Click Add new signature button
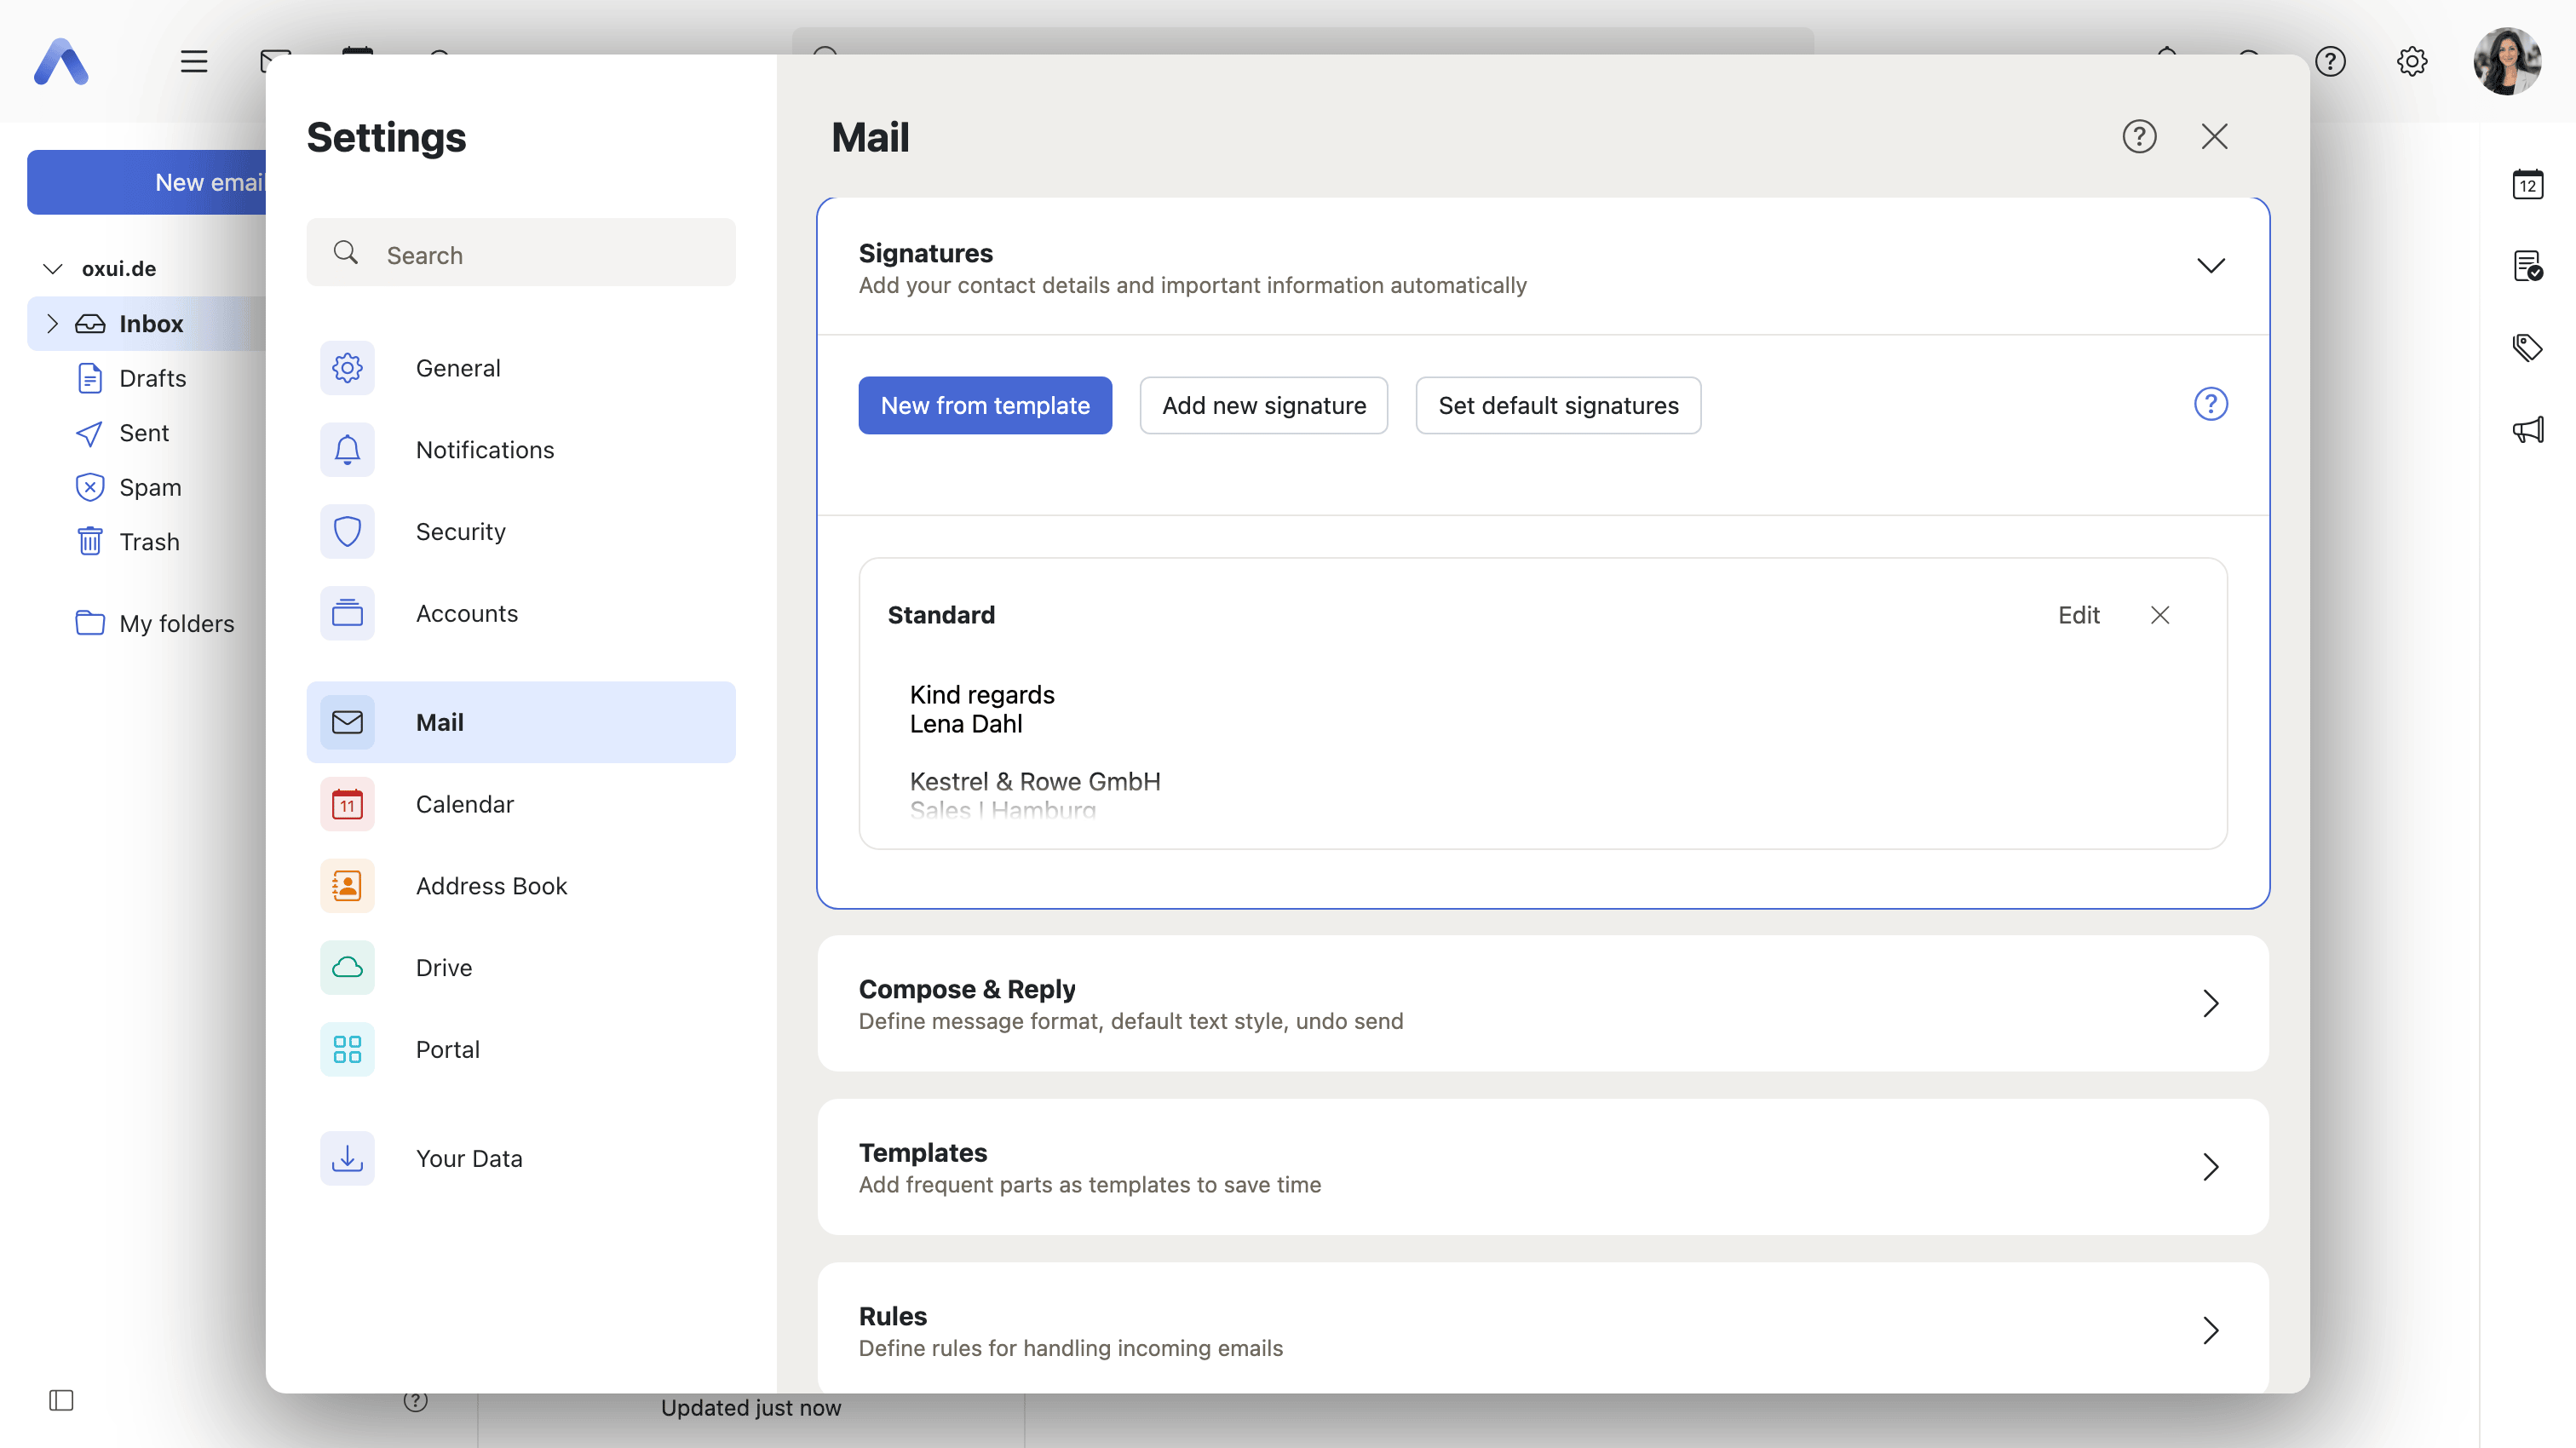The height and width of the screenshot is (1448, 2576). click(x=1263, y=405)
